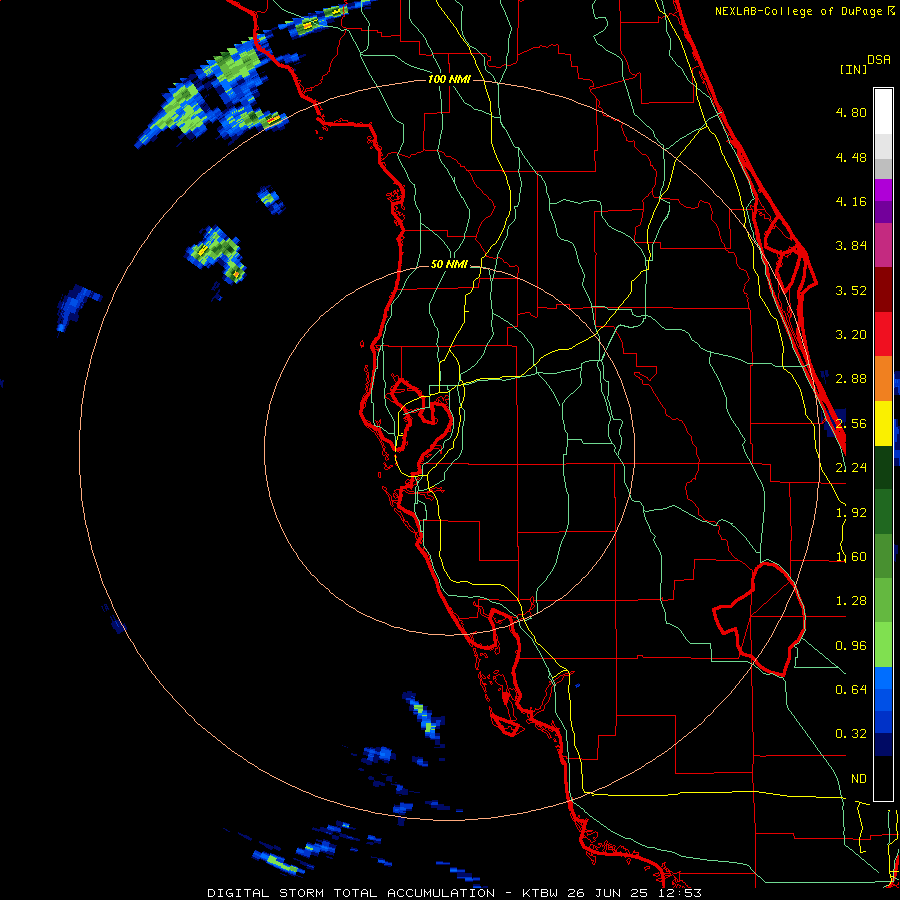This screenshot has height=900, width=900.
Task: Pick the bright magenta swatch in the color scale
Action: [x=883, y=190]
